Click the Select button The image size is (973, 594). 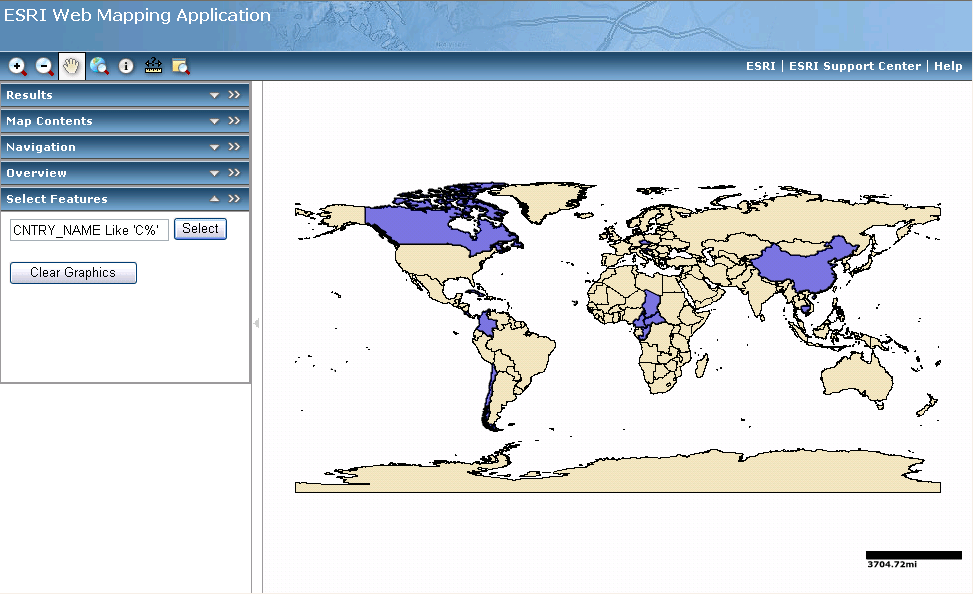tap(200, 229)
